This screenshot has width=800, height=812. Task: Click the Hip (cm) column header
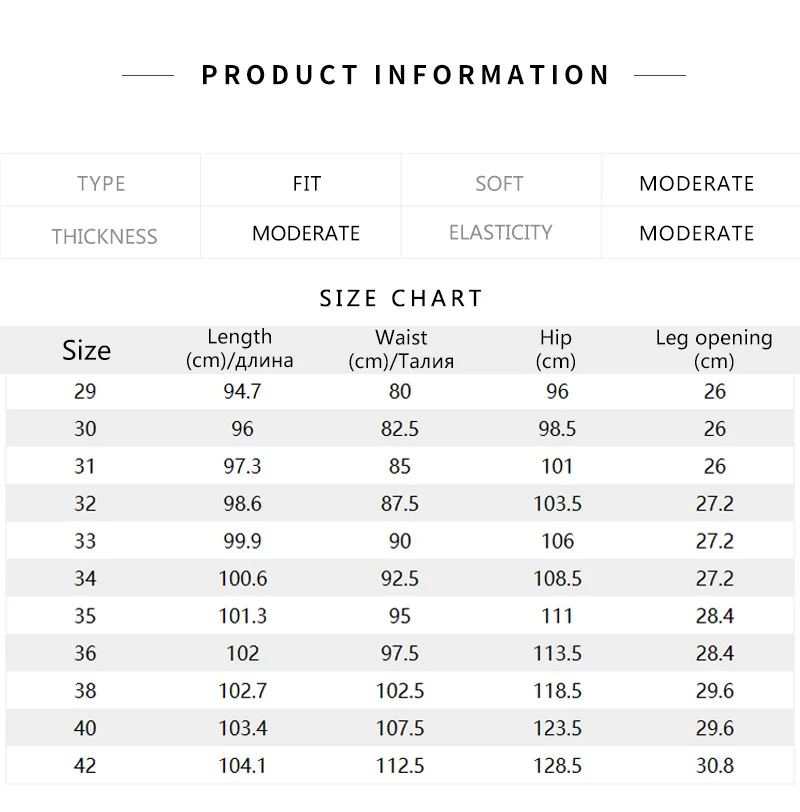pos(556,349)
